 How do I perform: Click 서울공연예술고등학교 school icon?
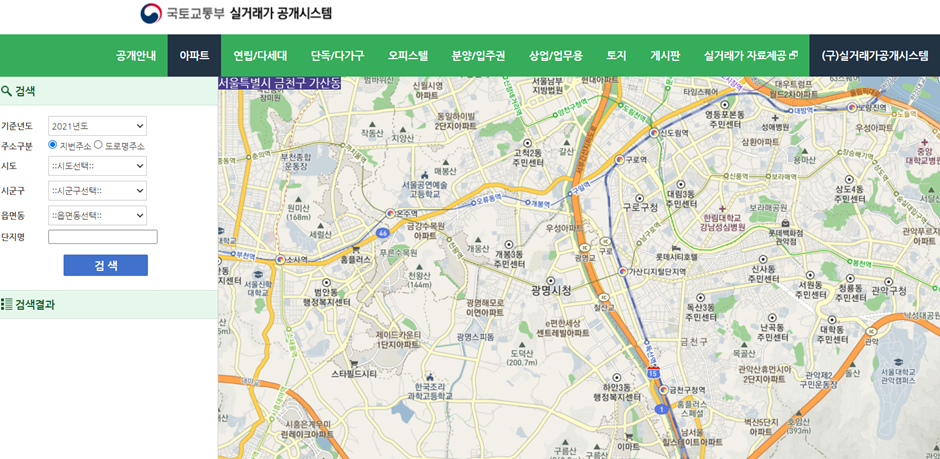pos(425,174)
